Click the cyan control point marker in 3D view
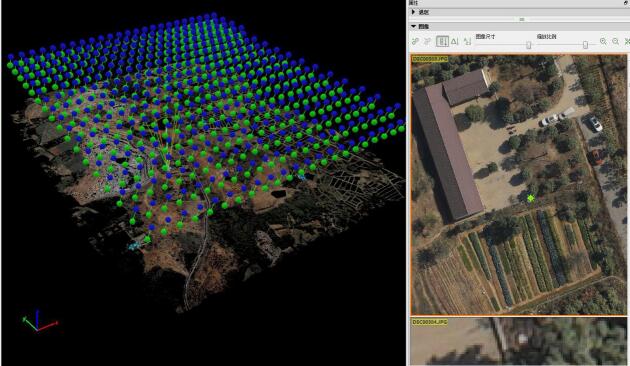Screen dimensions: 630x366 [134, 245]
